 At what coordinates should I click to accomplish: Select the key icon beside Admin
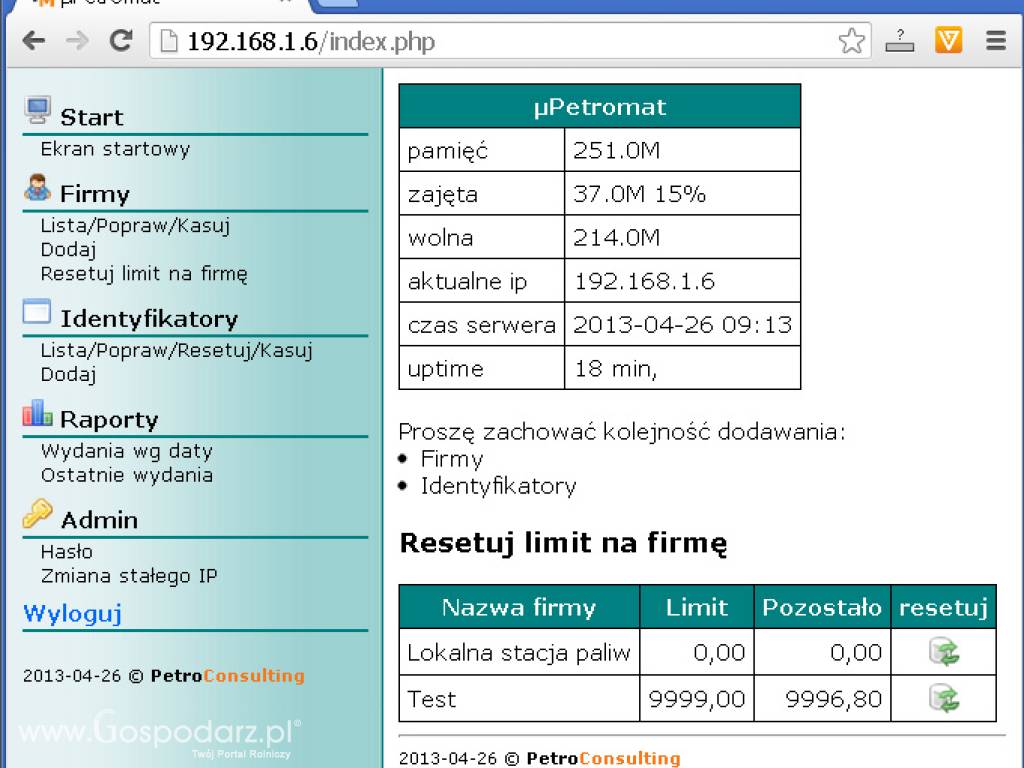click(37, 513)
